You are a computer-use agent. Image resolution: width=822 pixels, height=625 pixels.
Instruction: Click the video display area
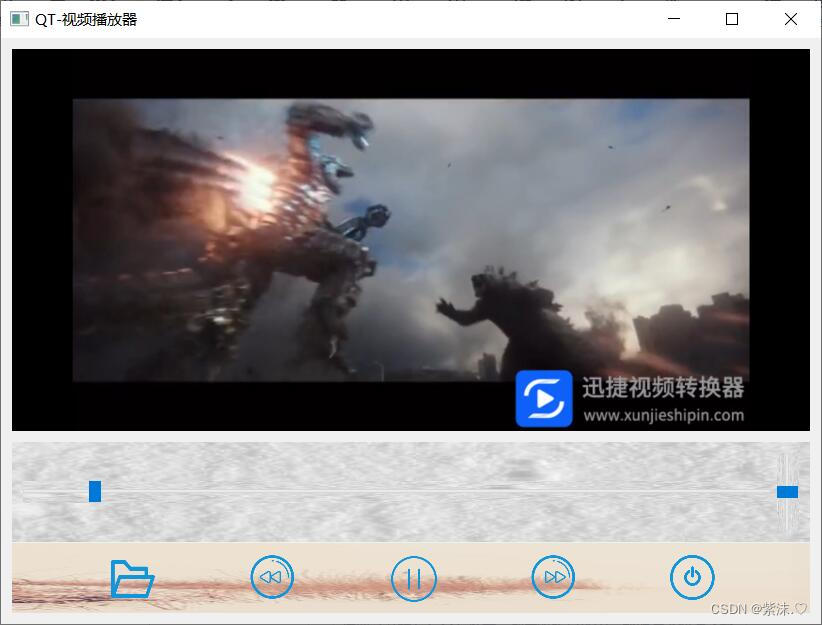411,240
